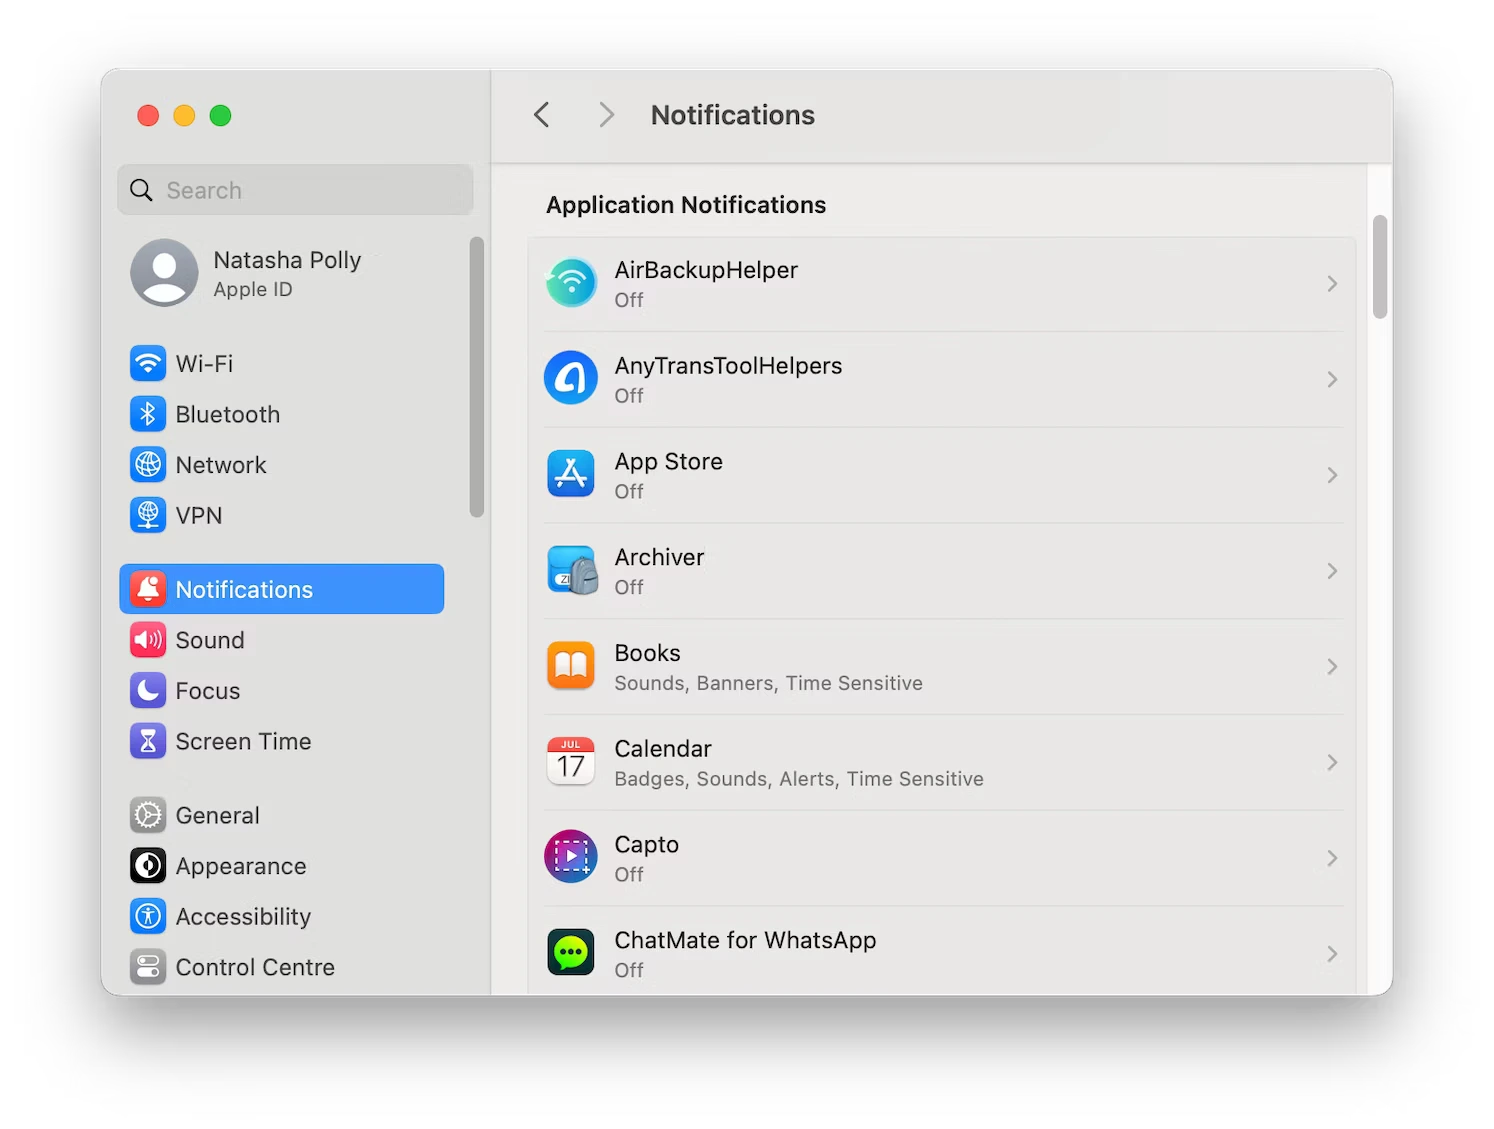The width and height of the screenshot is (1494, 1129).
Task: Open Sound settings in sidebar
Action: [x=209, y=640]
